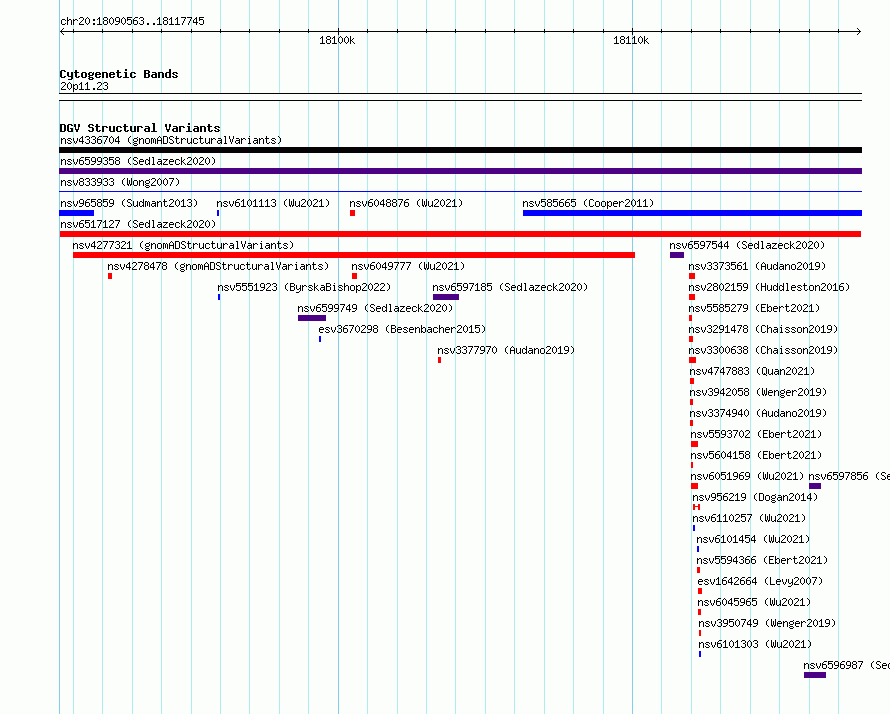Click nsv6051969 (Wu2021) label
890x714 pixels.
(747, 476)
